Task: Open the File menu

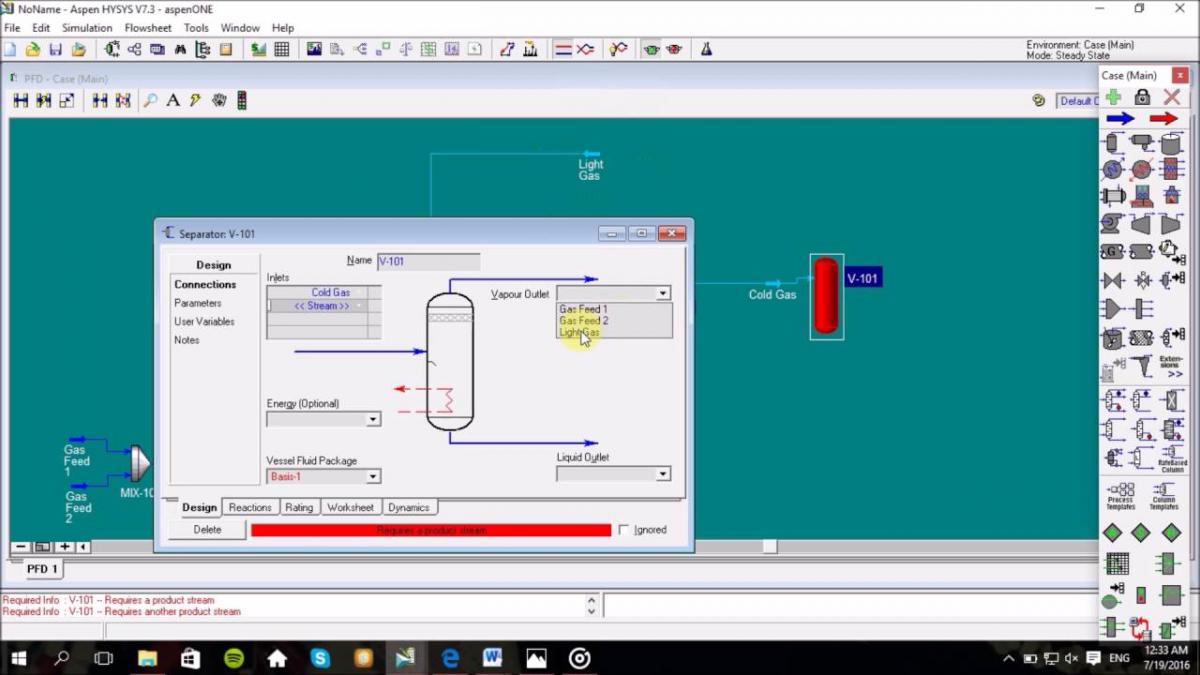Action: (x=12, y=28)
